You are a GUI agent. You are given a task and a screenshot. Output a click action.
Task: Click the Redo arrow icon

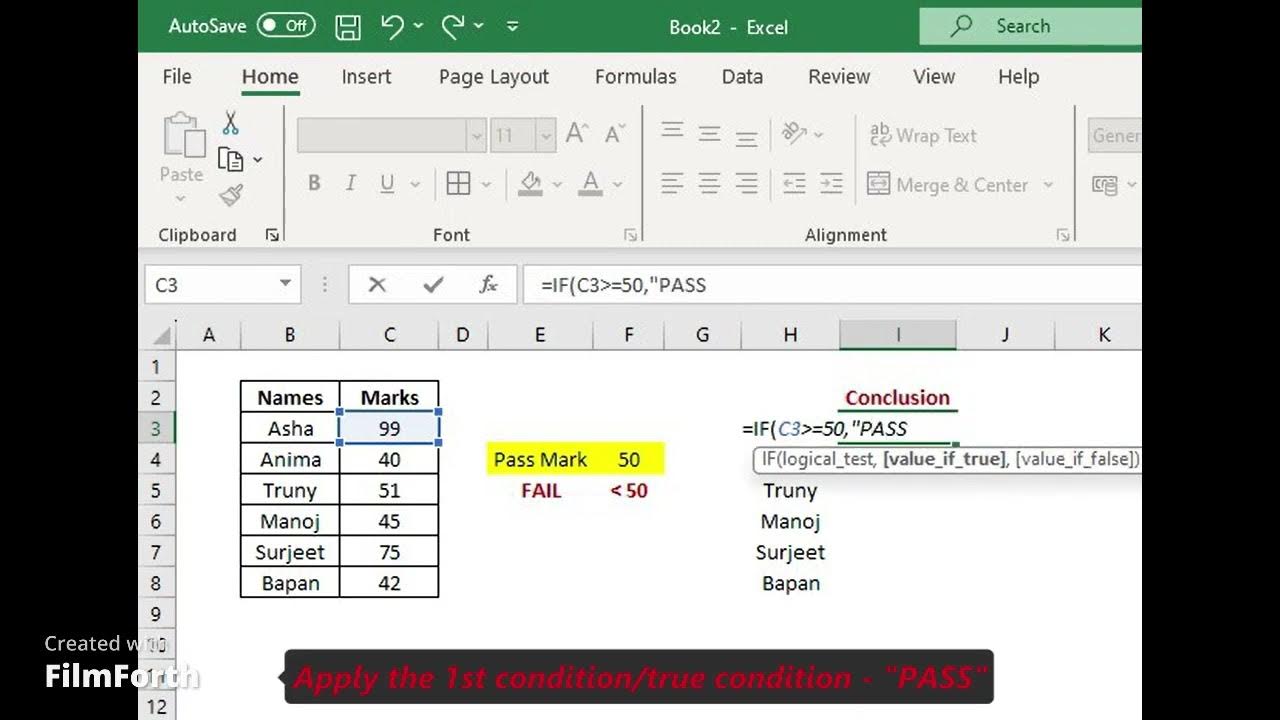453,27
